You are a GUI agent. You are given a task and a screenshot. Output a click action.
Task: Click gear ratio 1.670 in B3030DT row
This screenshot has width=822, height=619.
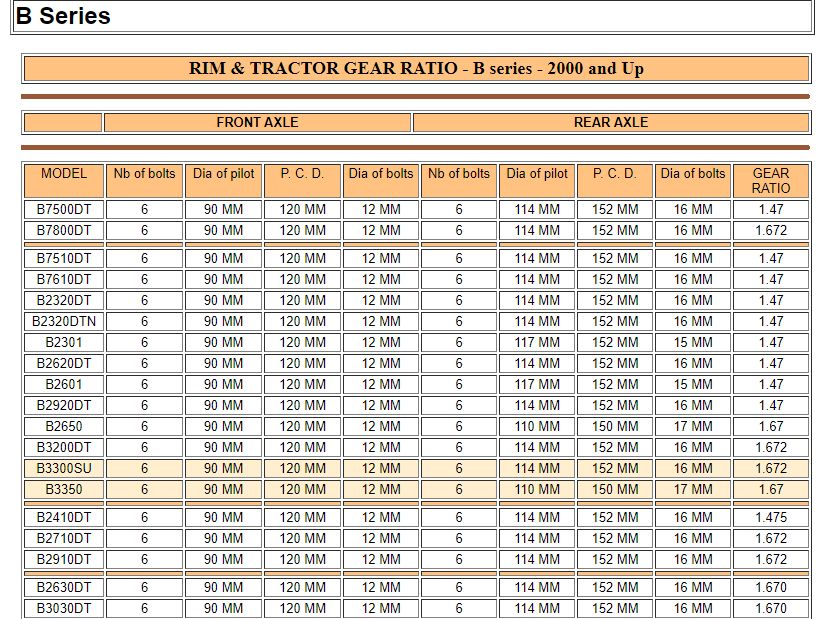771,608
